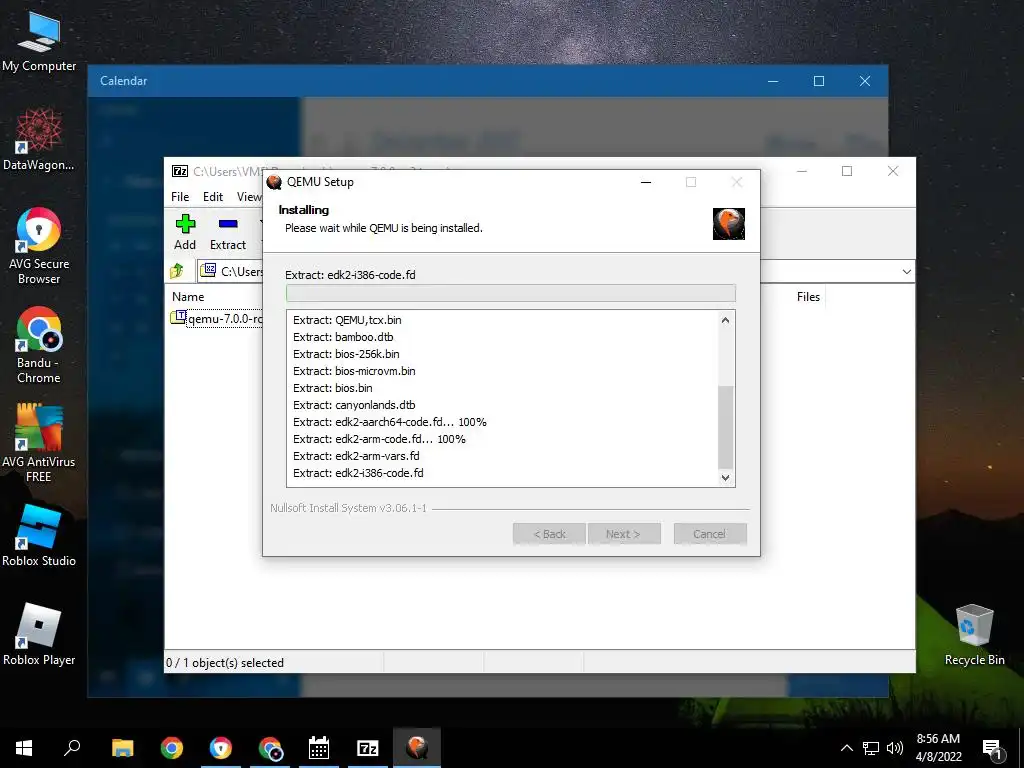The height and width of the screenshot is (768, 1024).
Task: Click the 7-Zip Add toolbar icon
Action: point(185,232)
